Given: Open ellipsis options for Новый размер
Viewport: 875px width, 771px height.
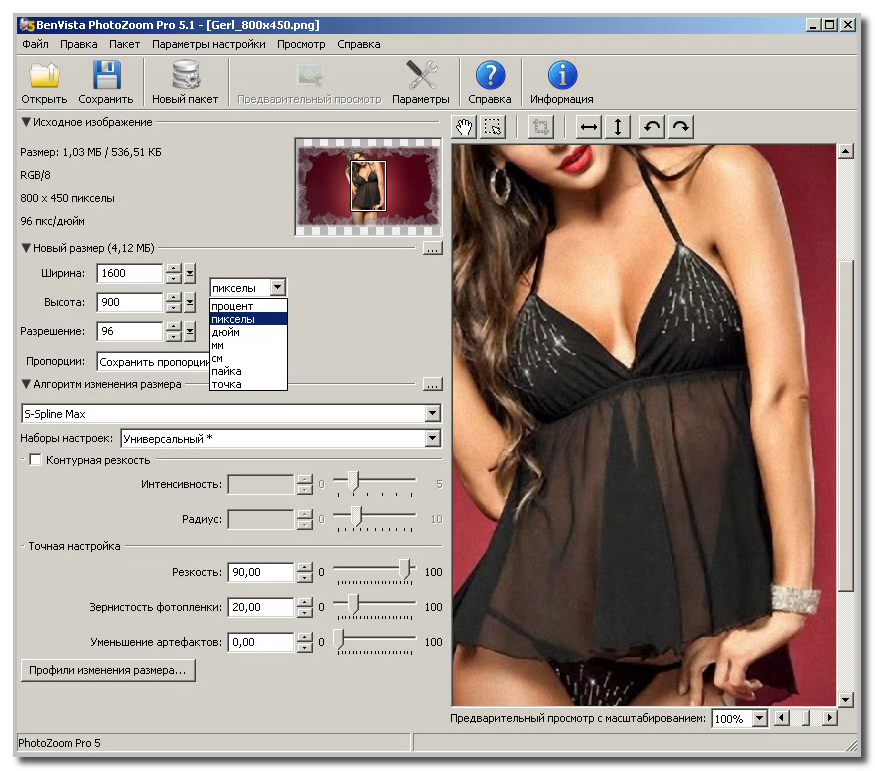Looking at the screenshot, I should 432,248.
